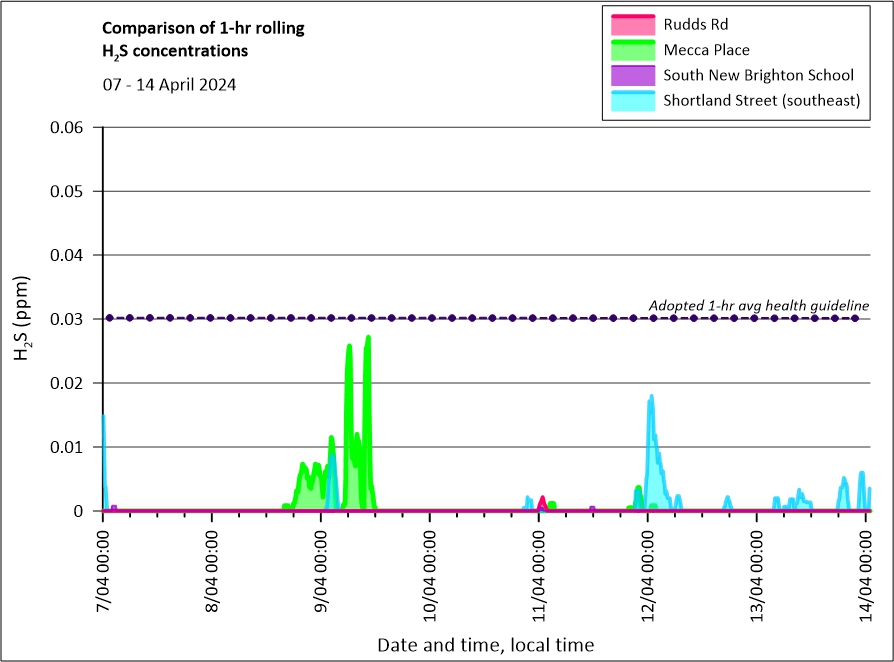Click Shortland Street (southeast) legend text
The width and height of the screenshot is (894, 662).
[x=761, y=100]
